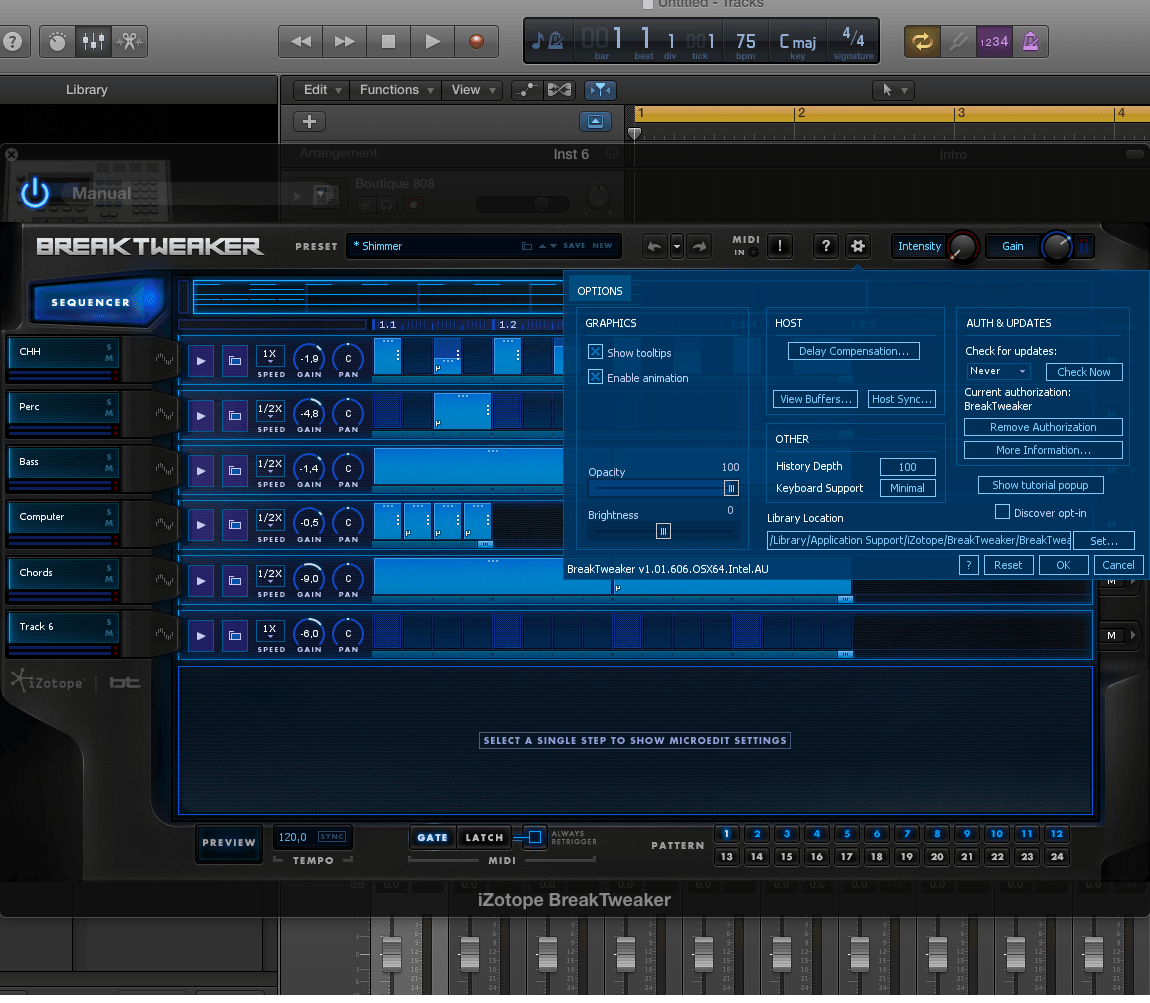
Task: Open Bass track speed dropdown
Action: coord(270,466)
